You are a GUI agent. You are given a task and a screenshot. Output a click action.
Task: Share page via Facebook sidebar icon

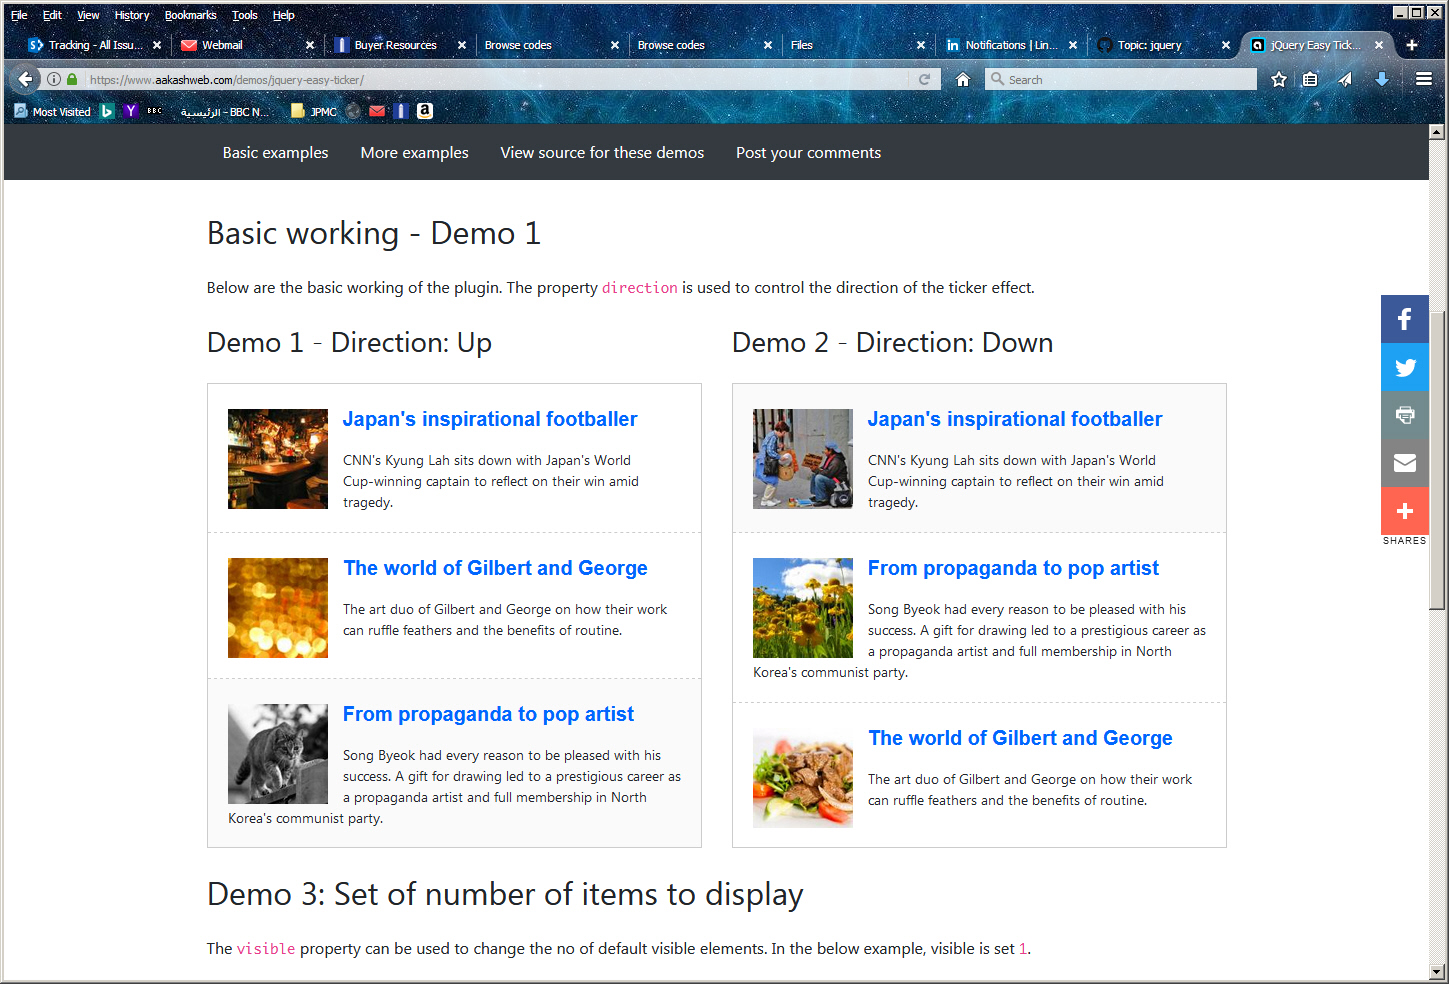1404,319
